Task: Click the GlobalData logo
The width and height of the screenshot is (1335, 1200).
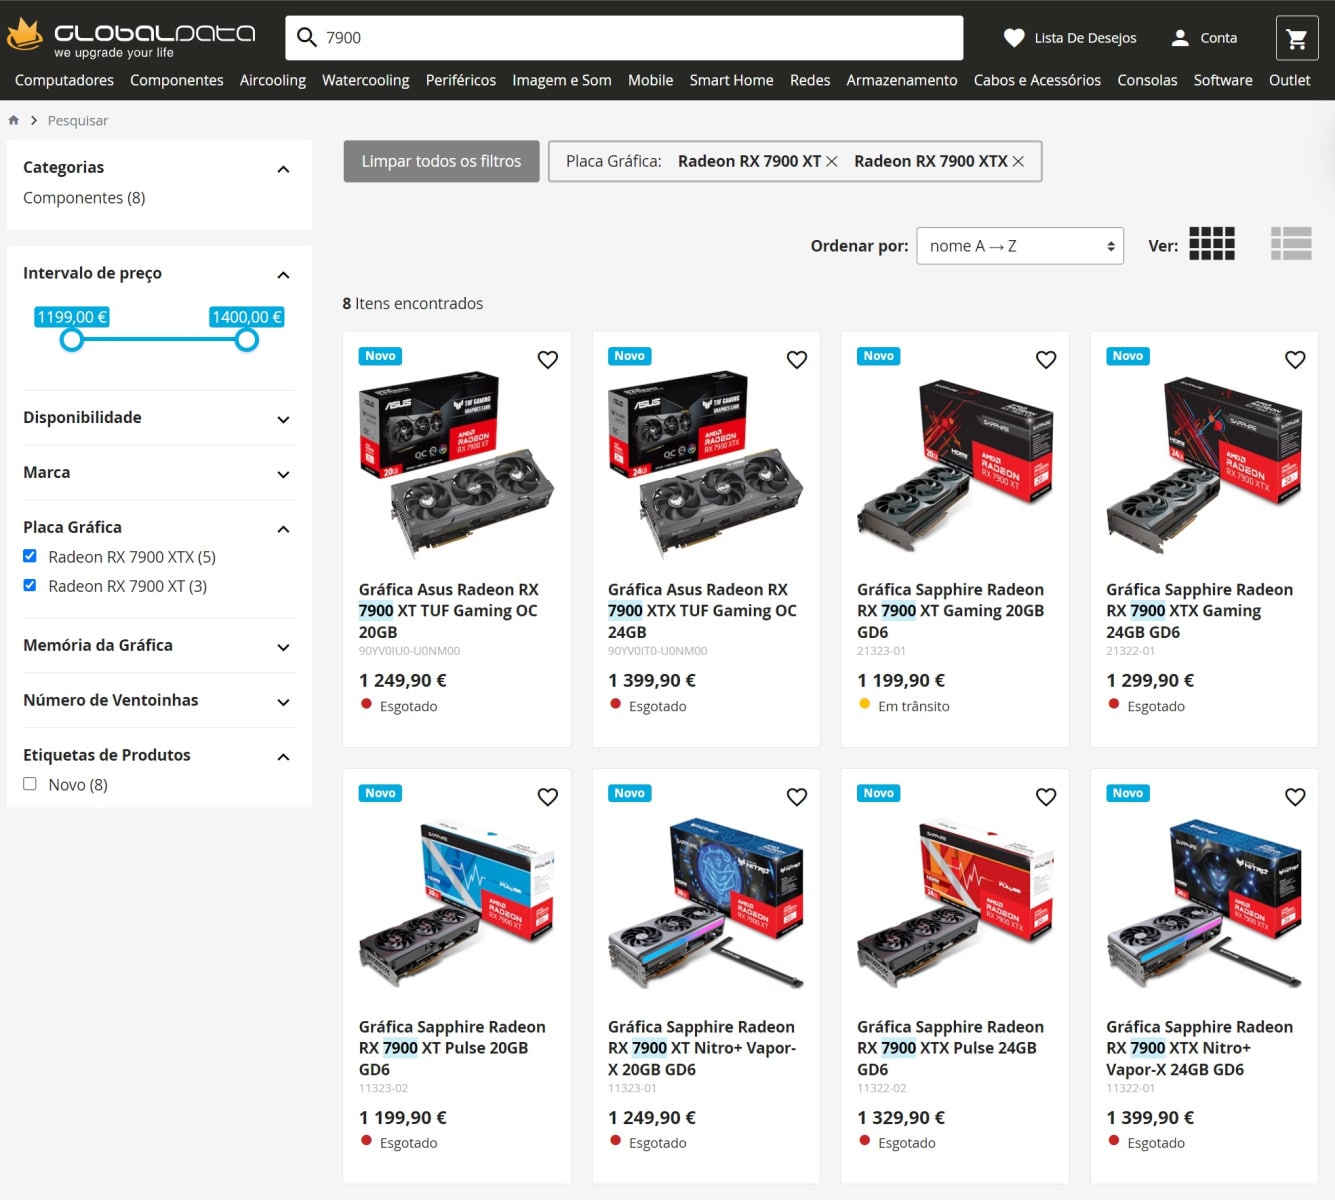Action: click(x=132, y=37)
